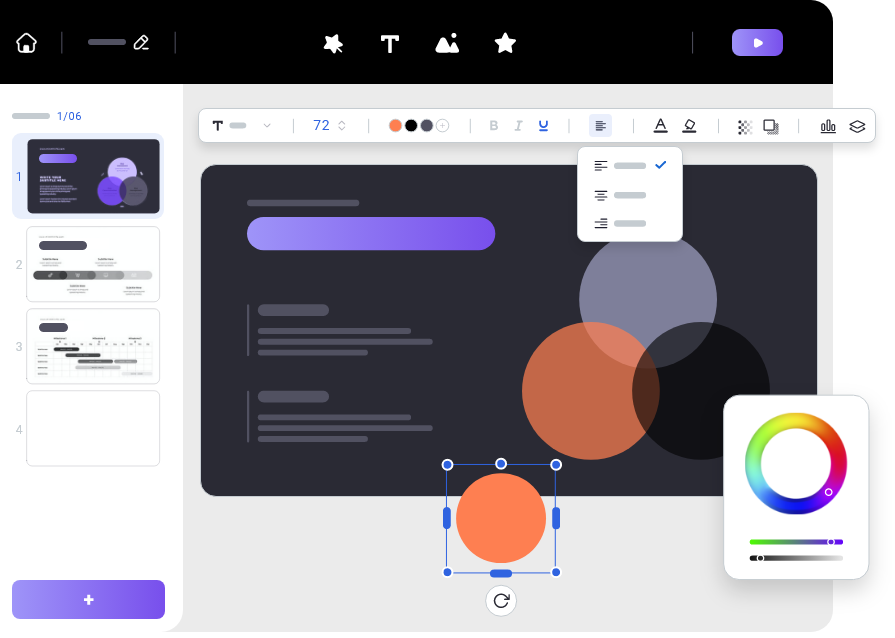The height and width of the screenshot is (638, 895).
Task: Add a new slide with the plus button
Action: [x=88, y=599]
